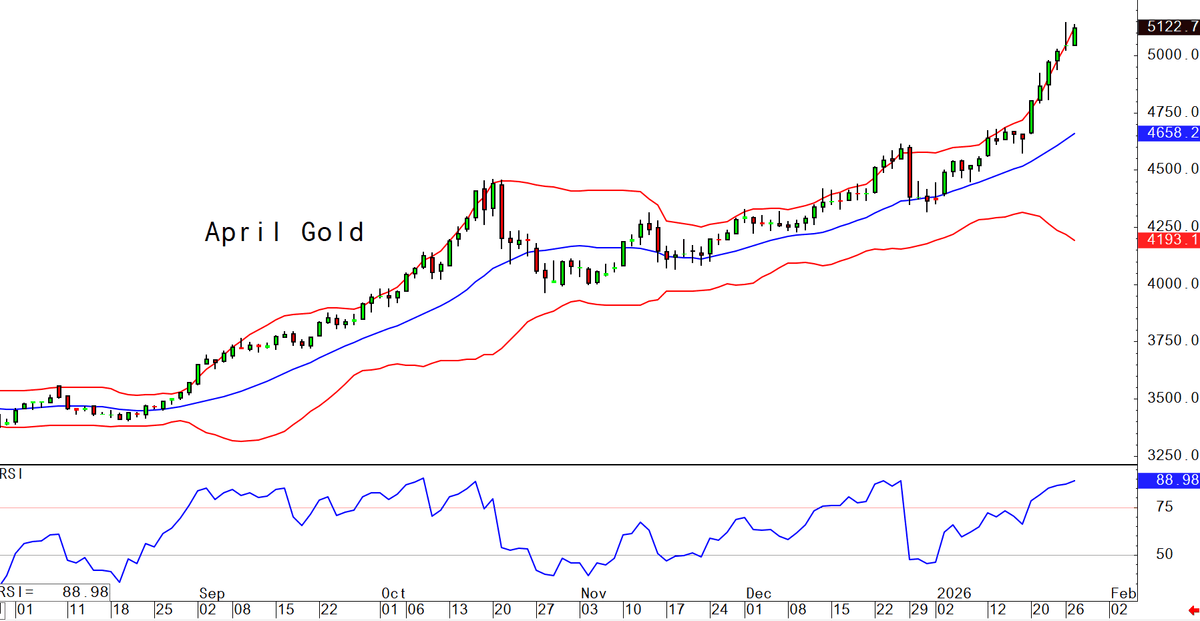The image size is (1200, 621).
Task: Click the 13 date tick
Action: [x=459, y=608]
